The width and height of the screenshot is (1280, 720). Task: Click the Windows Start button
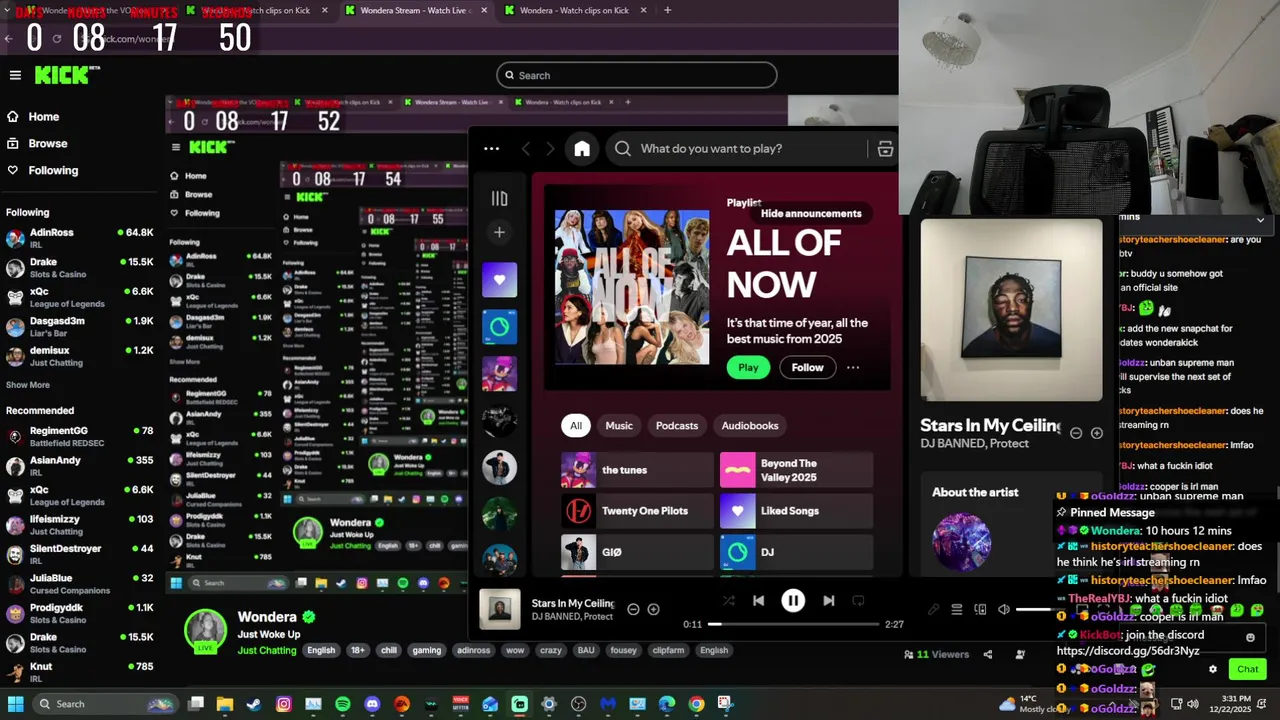(16, 704)
